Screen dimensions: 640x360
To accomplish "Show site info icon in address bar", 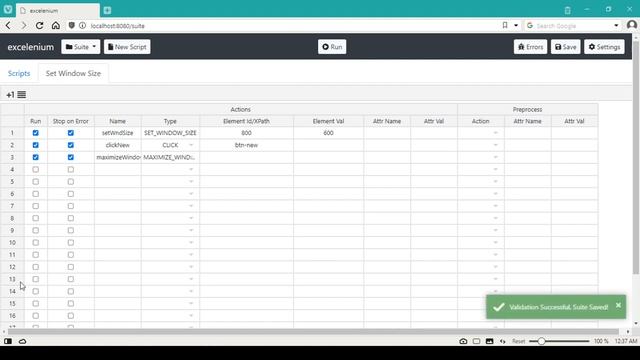I will click(x=82, y=25).
